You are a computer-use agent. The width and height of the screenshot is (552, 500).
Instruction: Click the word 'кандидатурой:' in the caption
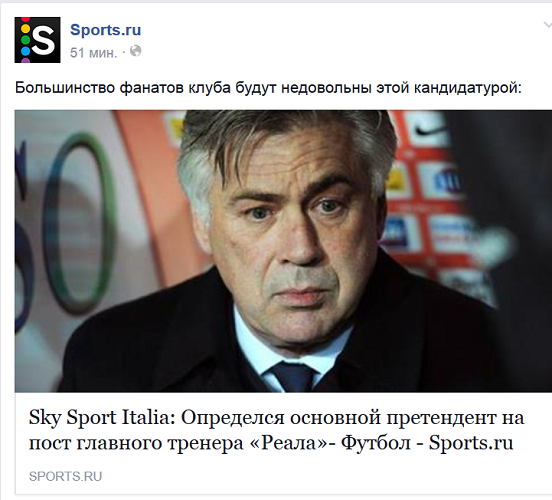click(468, 88)
